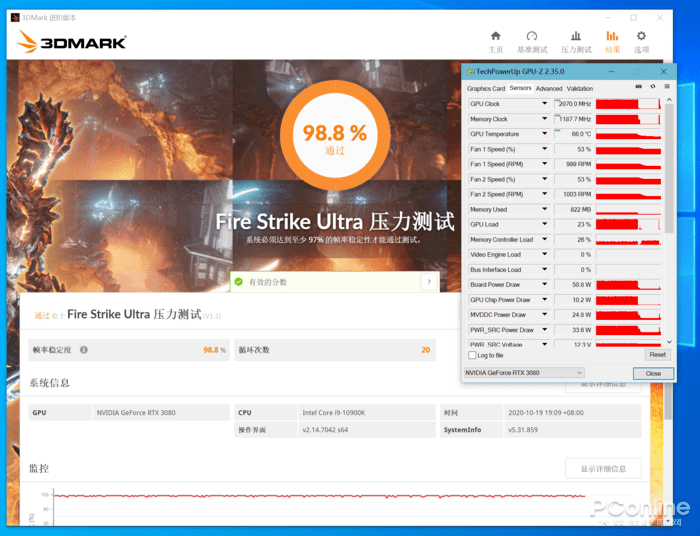Open the Benchmarks (基准测试) gauge icon
700x536 pixels.
point(532,36)
